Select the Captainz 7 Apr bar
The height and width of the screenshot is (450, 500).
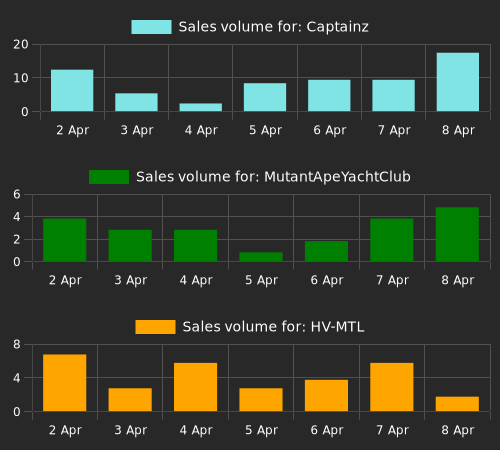[x=394, y=95]
